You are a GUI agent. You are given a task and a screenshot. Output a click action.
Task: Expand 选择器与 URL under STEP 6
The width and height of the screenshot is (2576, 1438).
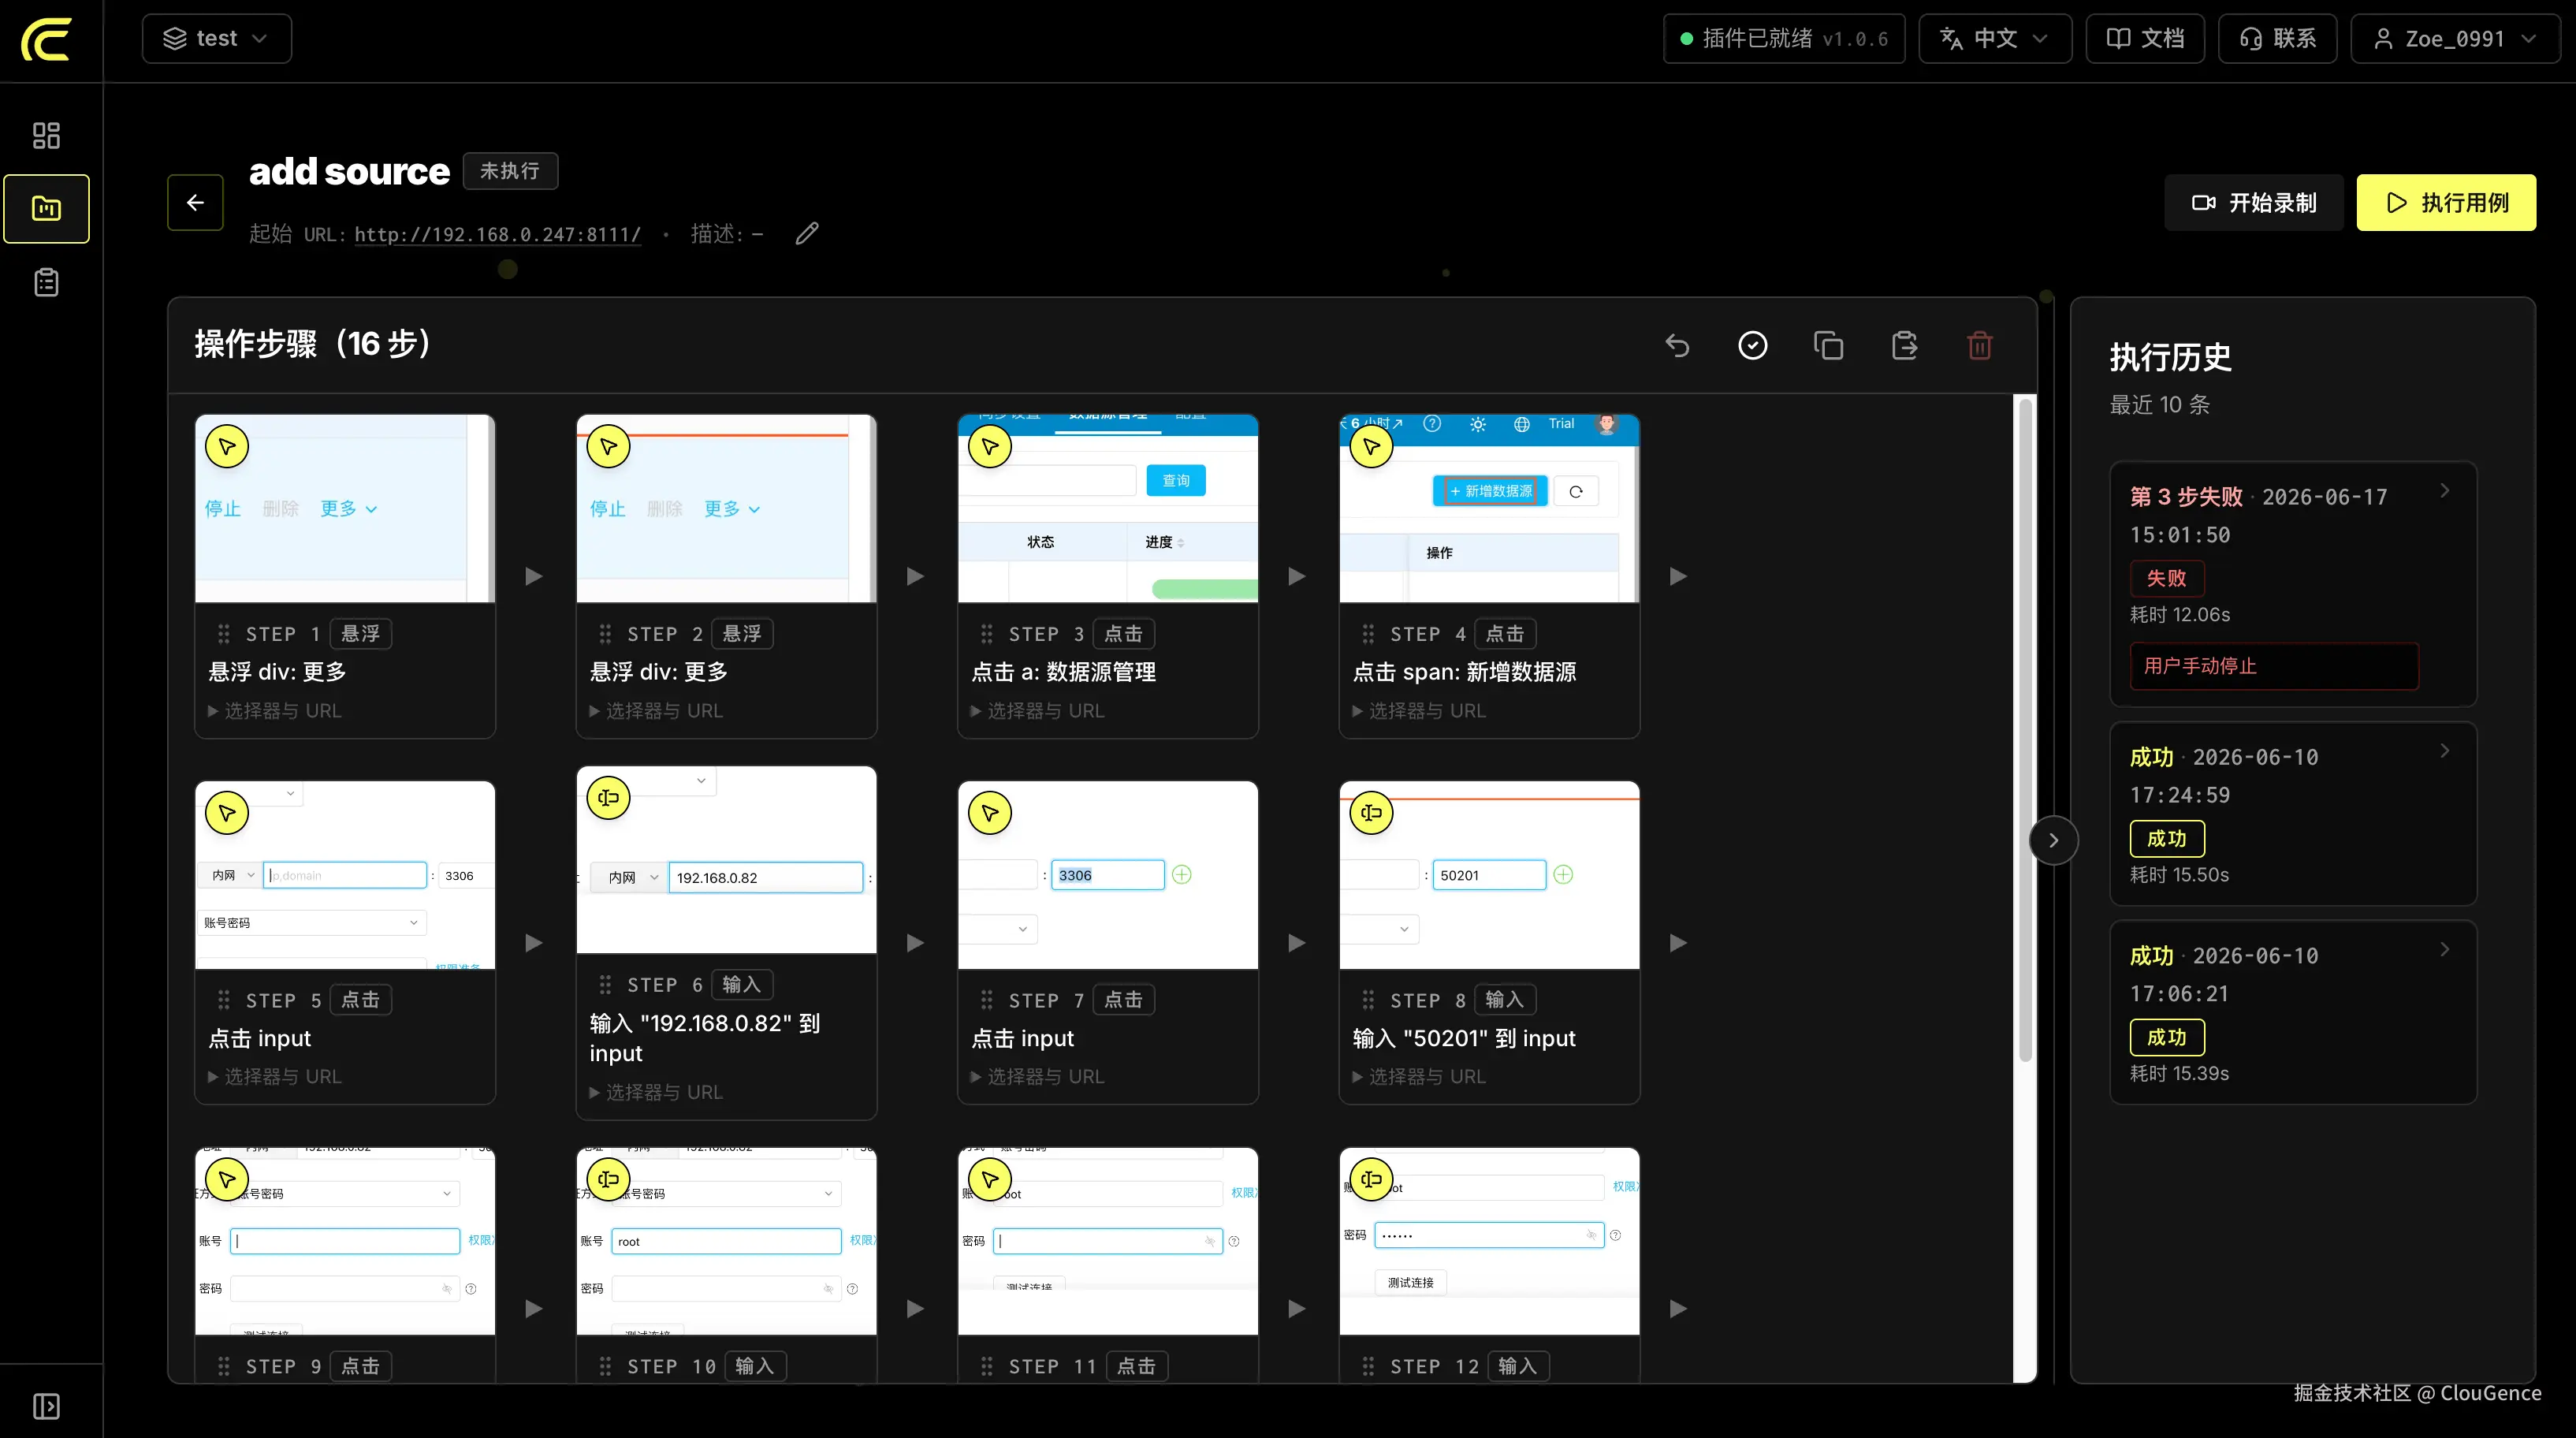click(656, 1092)
